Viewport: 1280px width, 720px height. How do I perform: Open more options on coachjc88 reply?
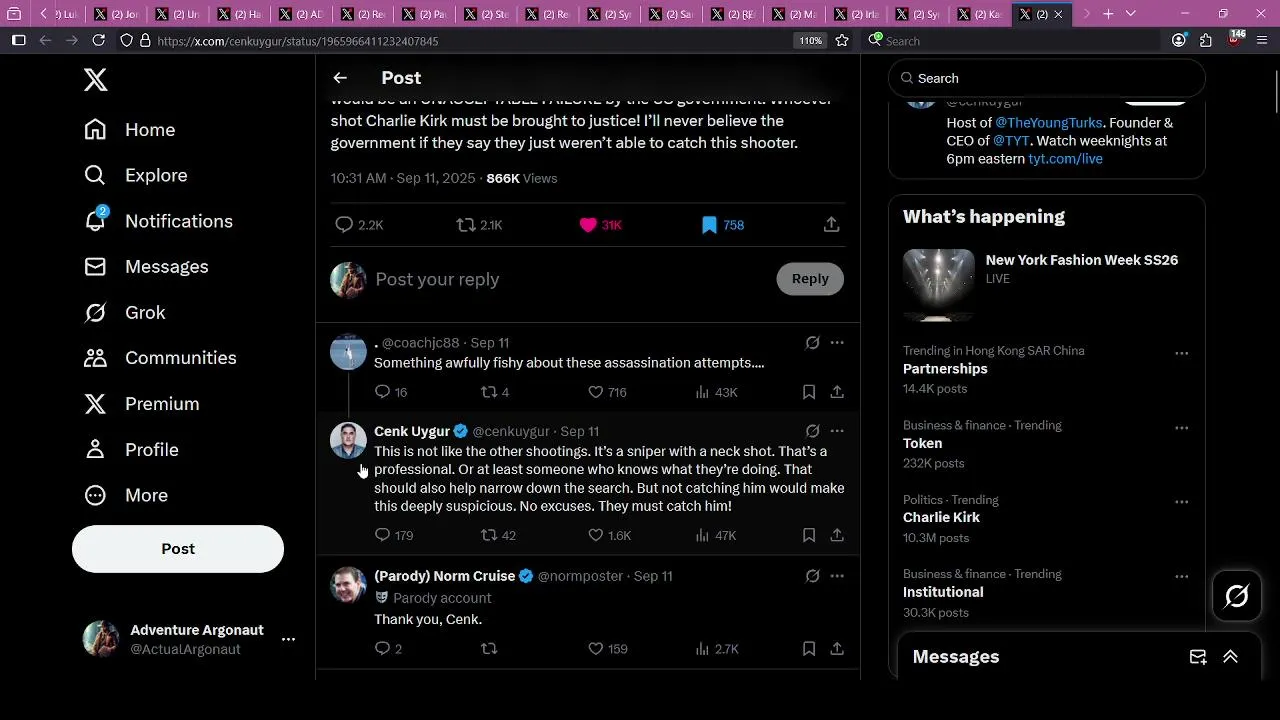tap(837, 343)
